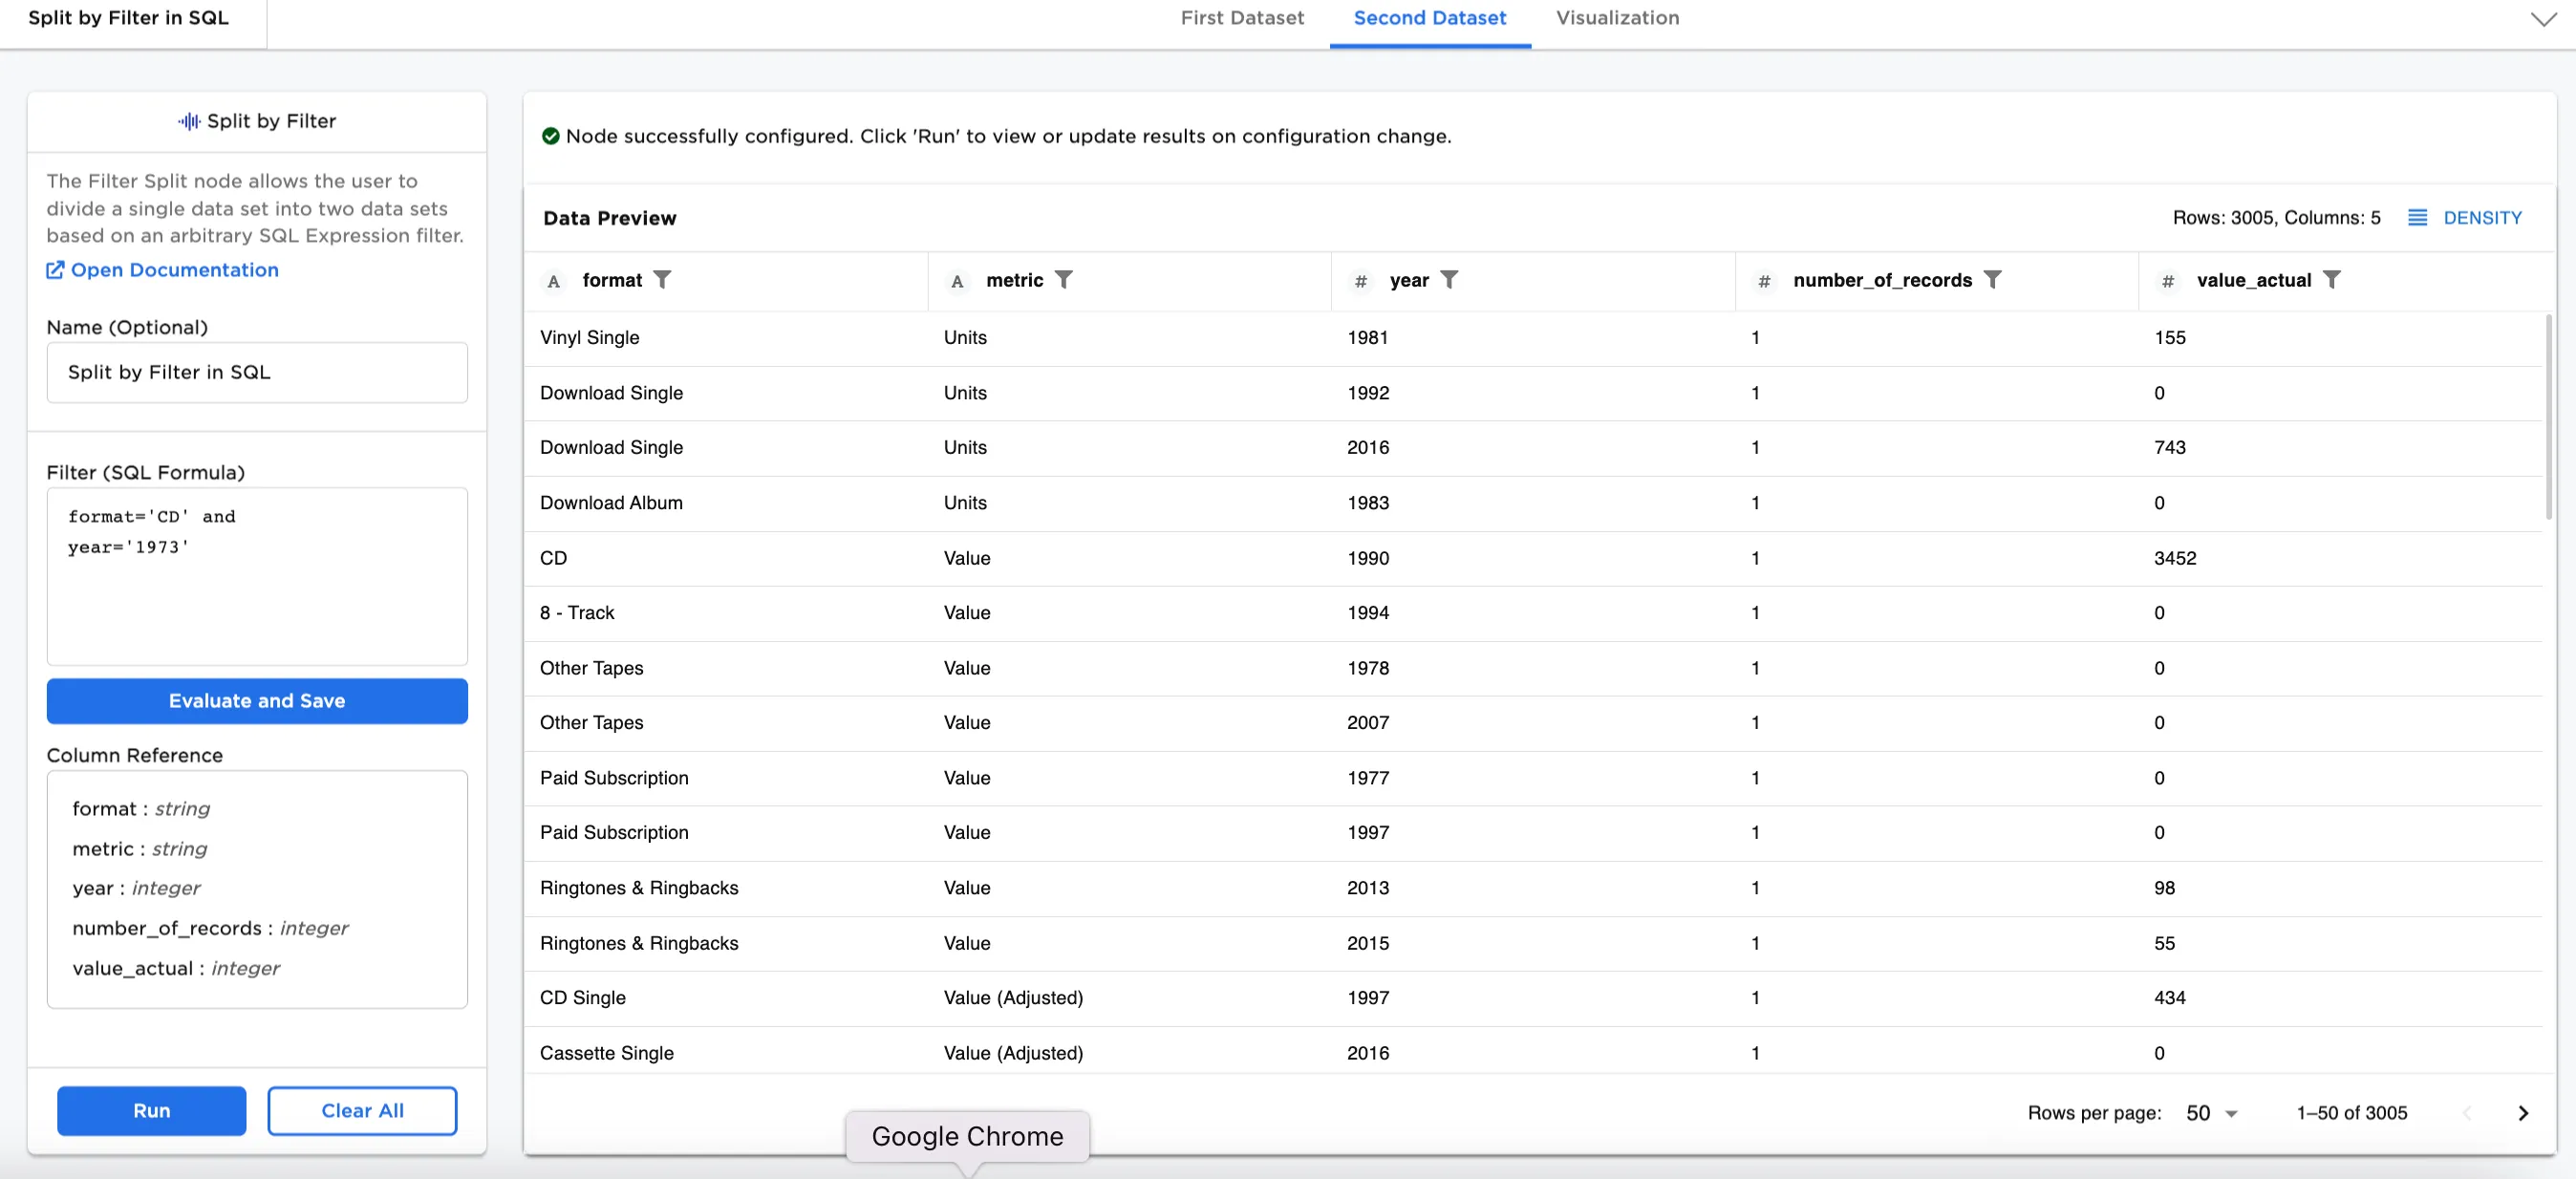
Task: Open the Rows per page dropdown
Action: click(x=2210, y=1113)
